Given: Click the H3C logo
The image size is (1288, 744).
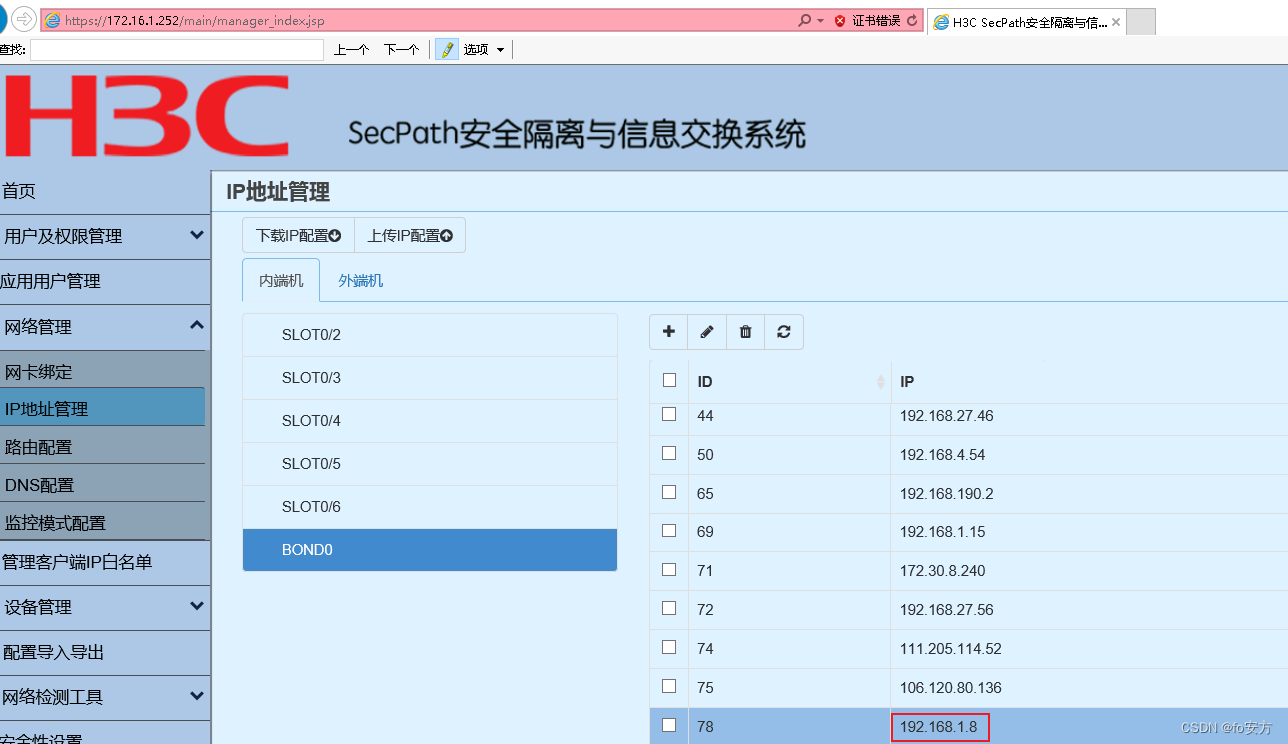Looking at the screenshot, I should pos(147,117).
